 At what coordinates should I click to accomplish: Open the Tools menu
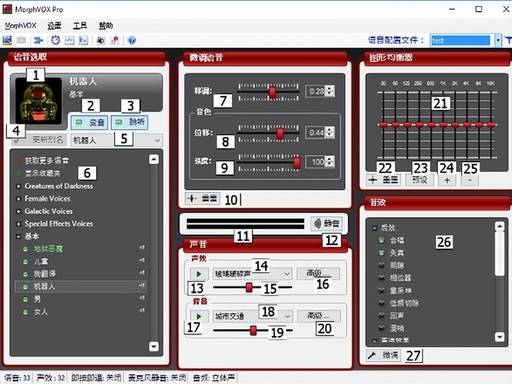pos(80,26)
